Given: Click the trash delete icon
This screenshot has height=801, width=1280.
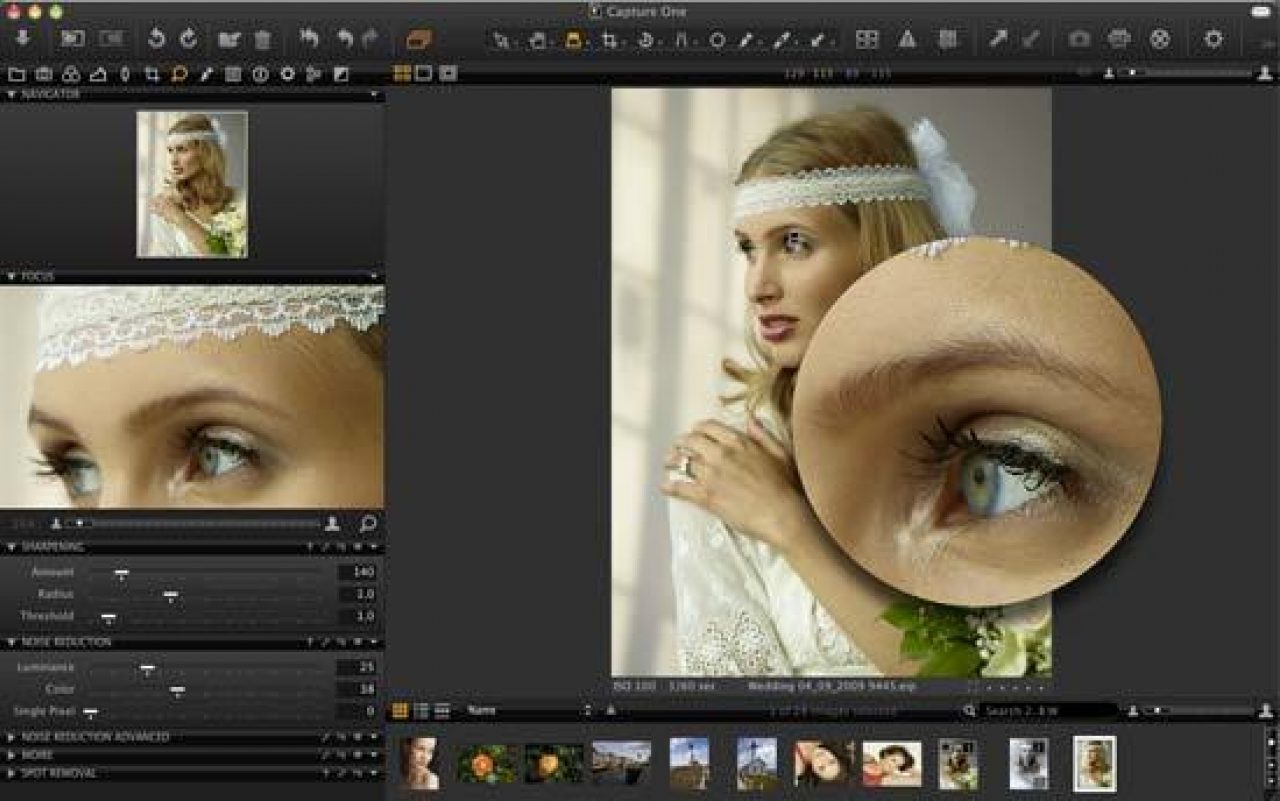Looking at the screenshot, I should (x=262, y=40).
